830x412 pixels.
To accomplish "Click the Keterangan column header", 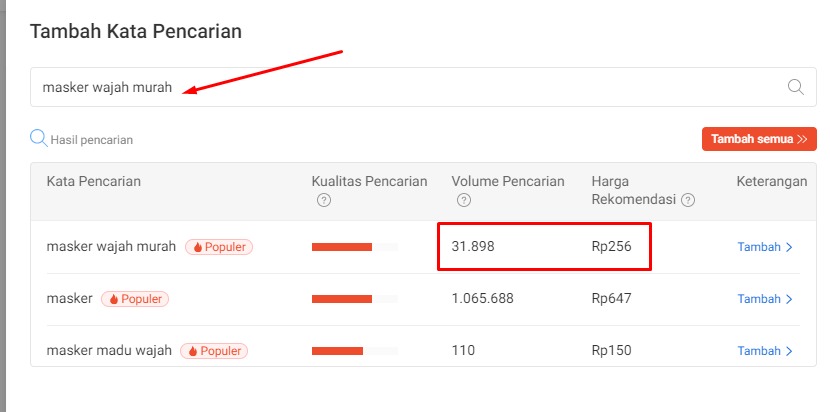I will tap(771, 181).
